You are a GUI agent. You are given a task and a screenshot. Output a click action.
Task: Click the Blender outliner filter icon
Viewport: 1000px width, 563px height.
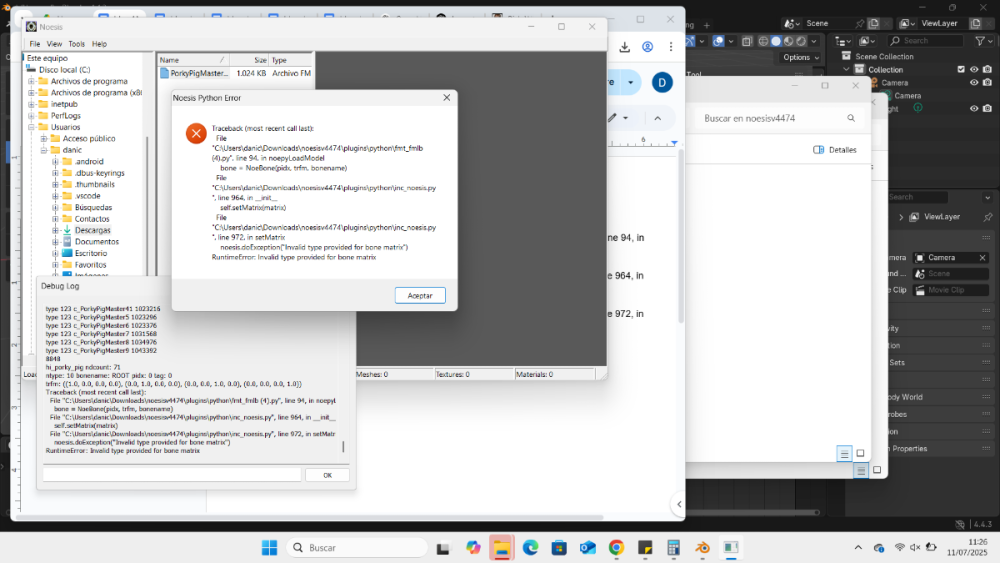(x=980, y=41)
